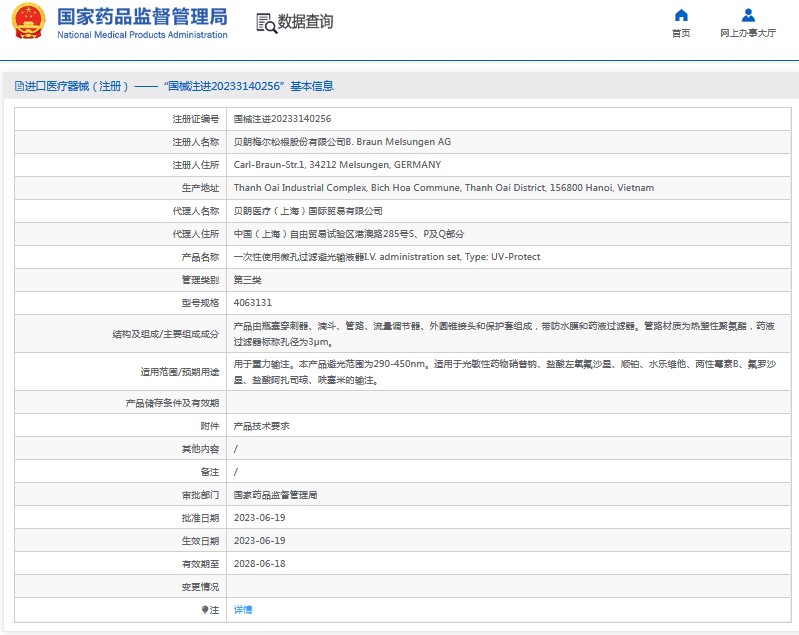
Task: Click the document icon before 进口医疗器械
Action: point(19,86)
